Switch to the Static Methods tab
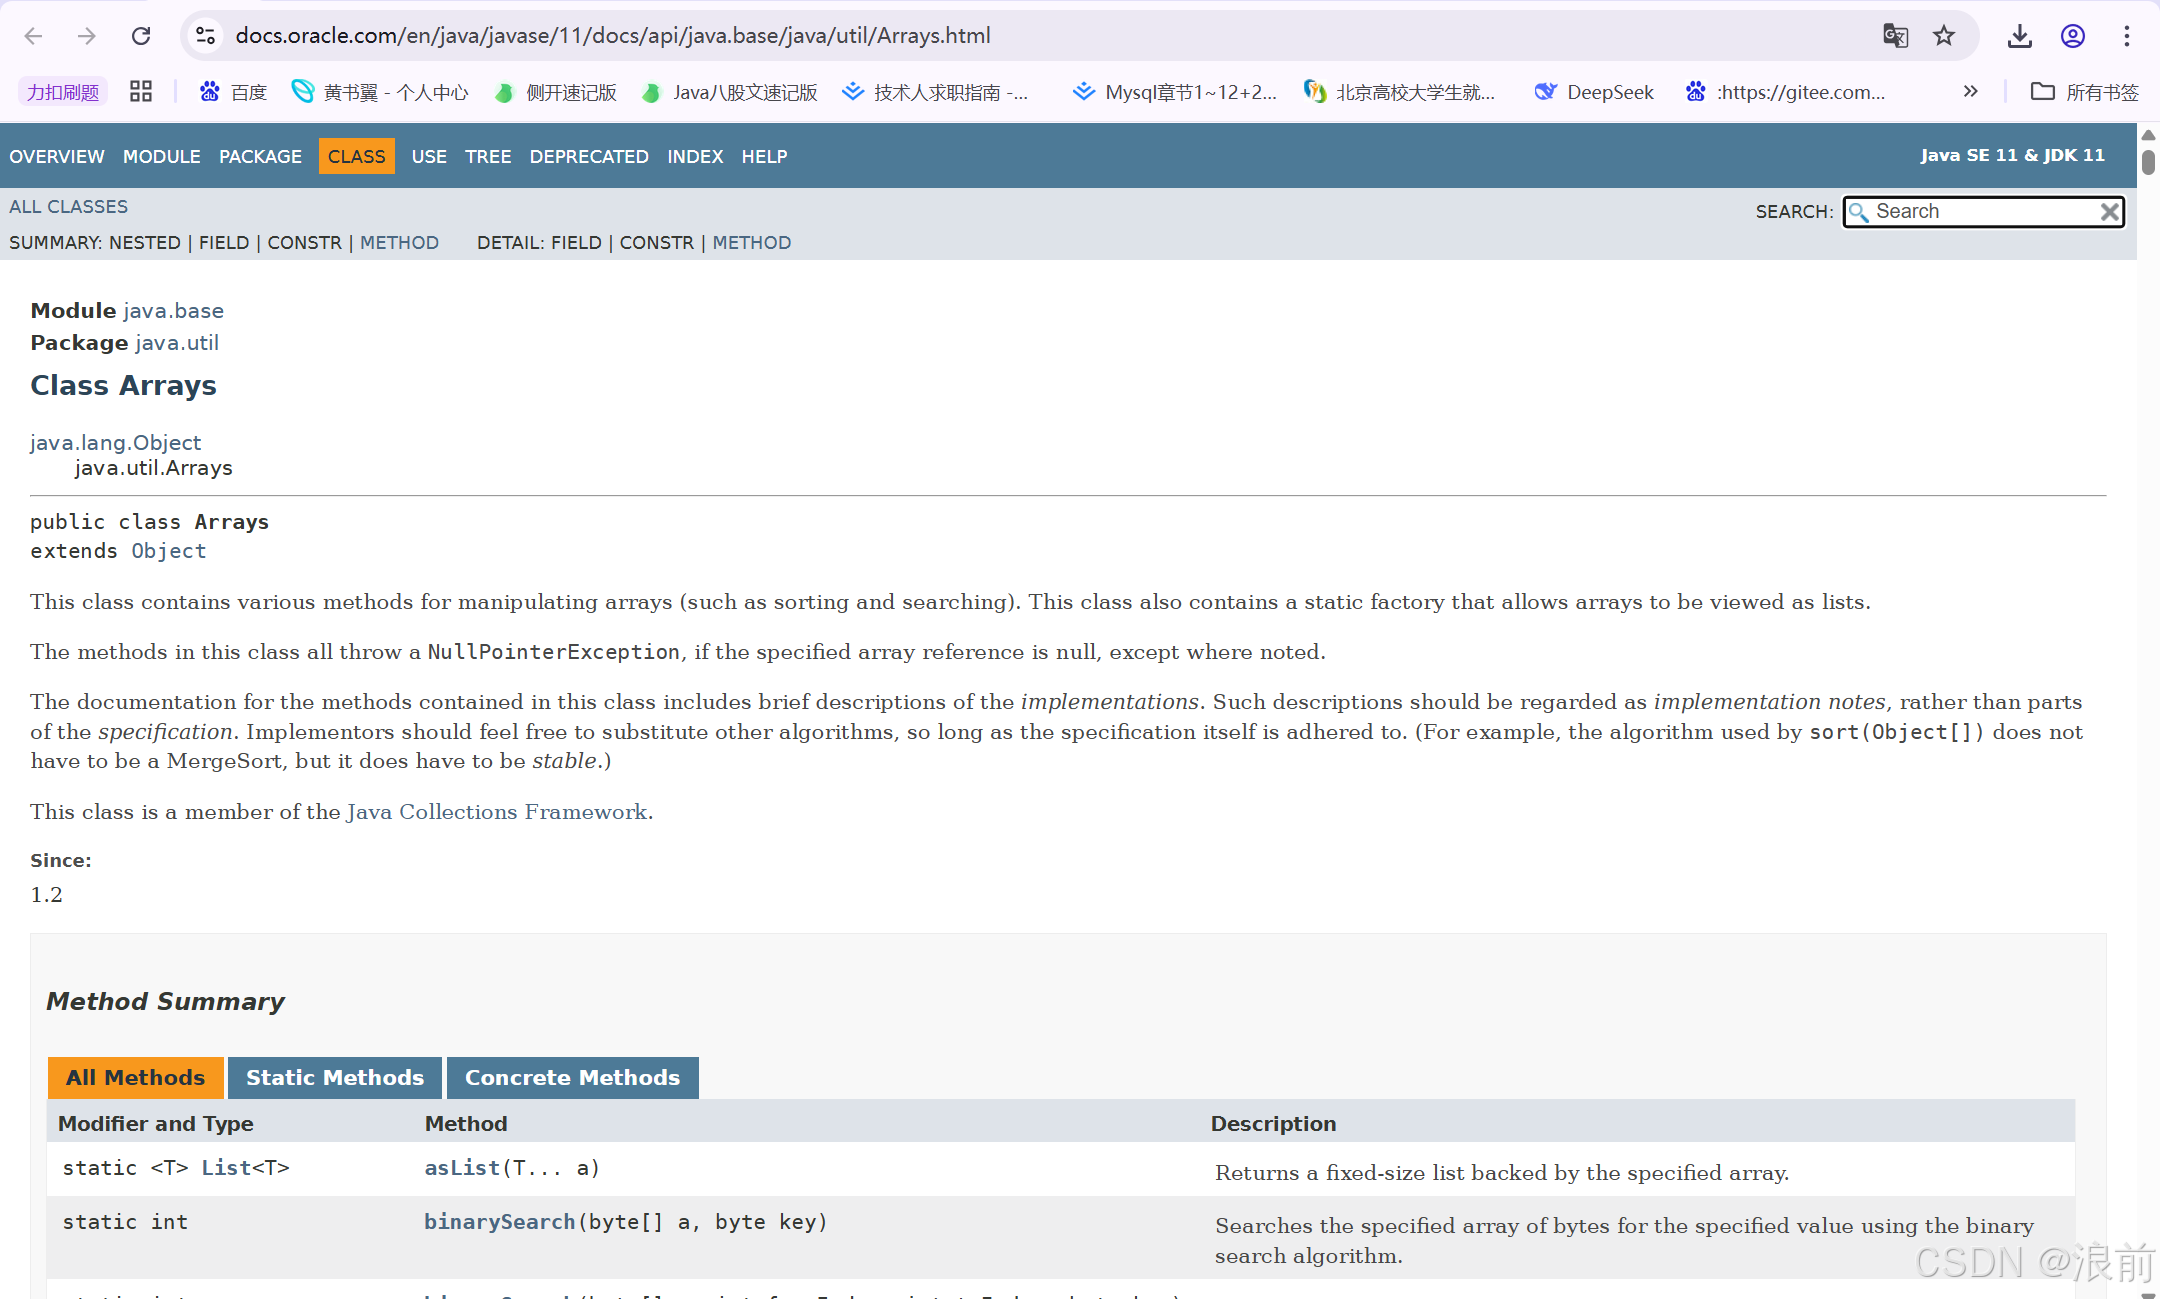This screenshot has height=1299, width=2160. tap(335, 1078)
